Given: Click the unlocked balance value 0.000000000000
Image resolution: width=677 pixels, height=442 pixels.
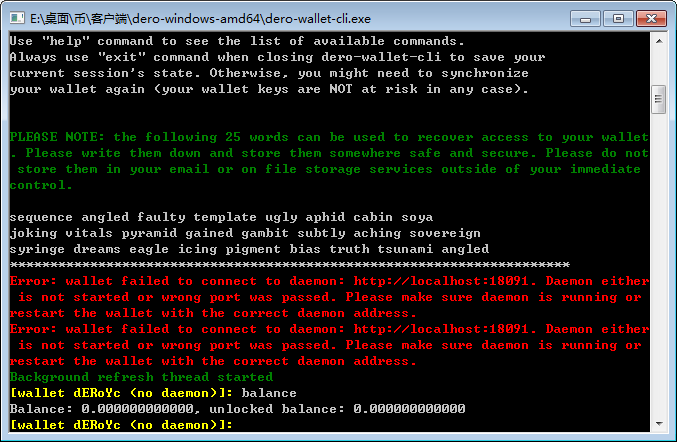Looking at the screenshot, I should tap(409, 409).
